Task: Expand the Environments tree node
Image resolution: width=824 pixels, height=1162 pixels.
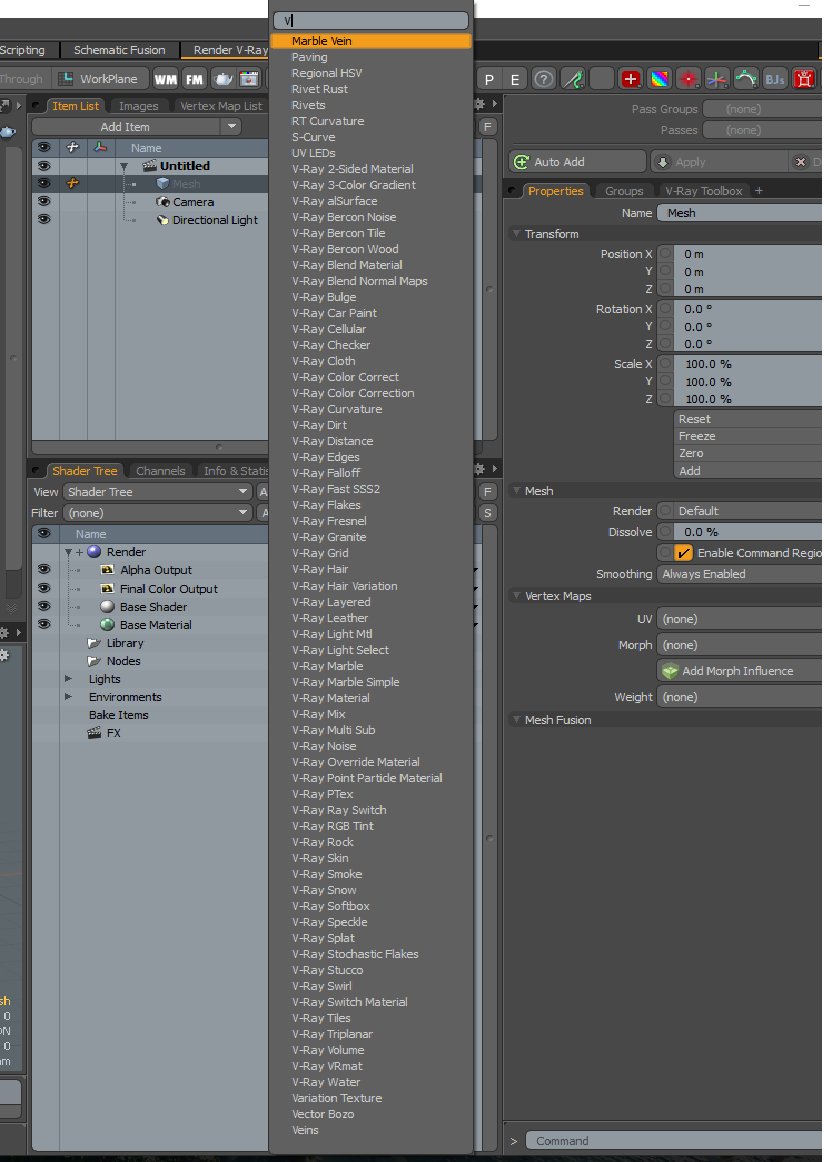Action: tap(69, 697)
